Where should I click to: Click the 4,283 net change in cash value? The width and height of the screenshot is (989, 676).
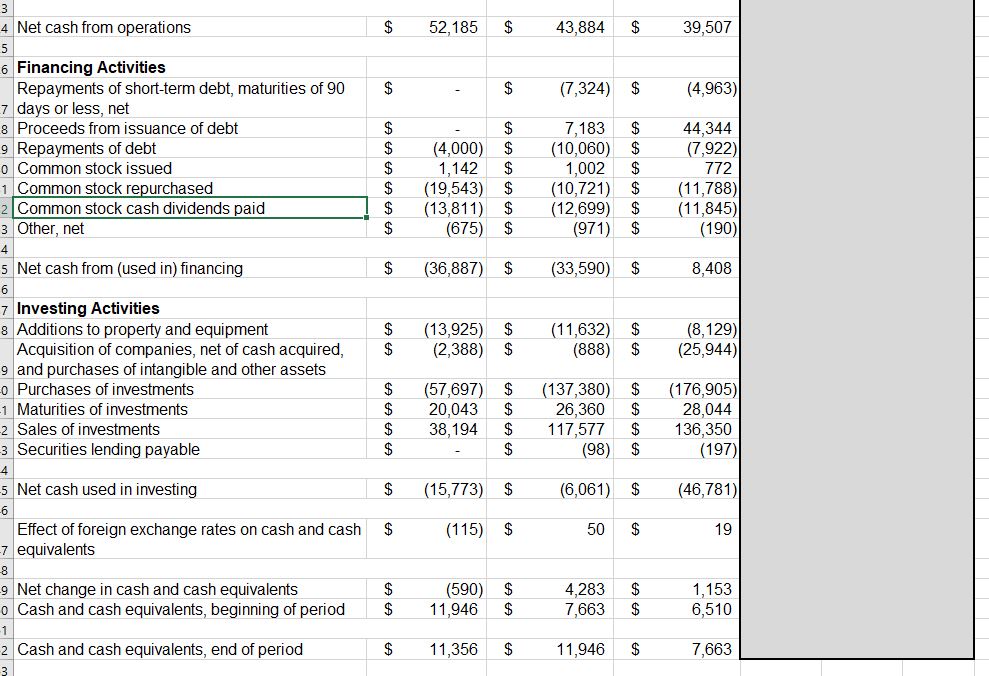585,589
